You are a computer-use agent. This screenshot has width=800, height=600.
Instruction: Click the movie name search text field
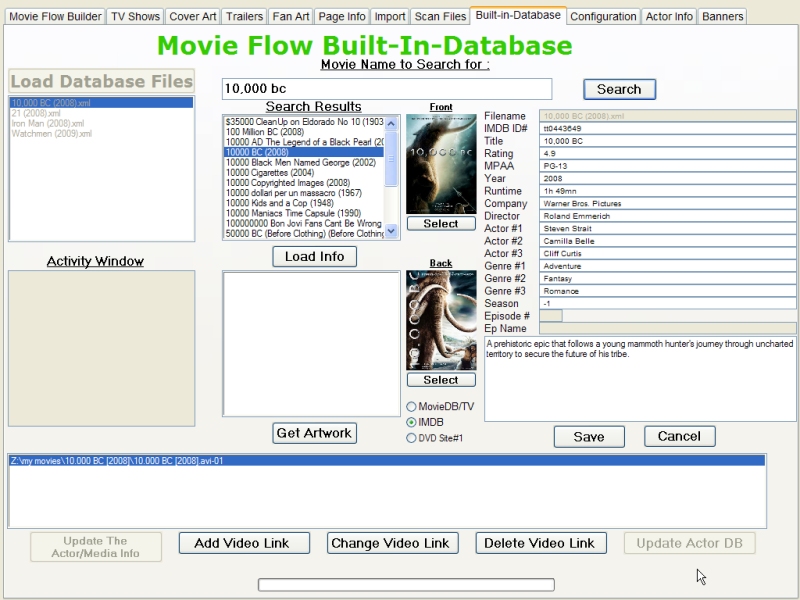point(386,89)
